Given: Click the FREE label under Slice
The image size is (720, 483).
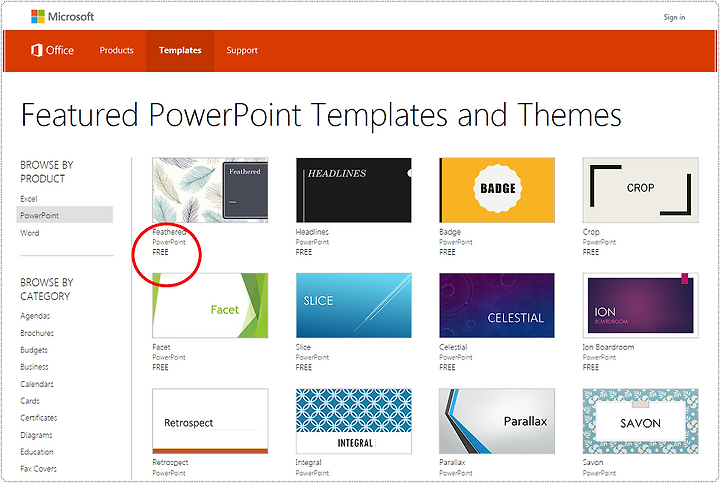Looking at the screenshot, I should 304,367.
